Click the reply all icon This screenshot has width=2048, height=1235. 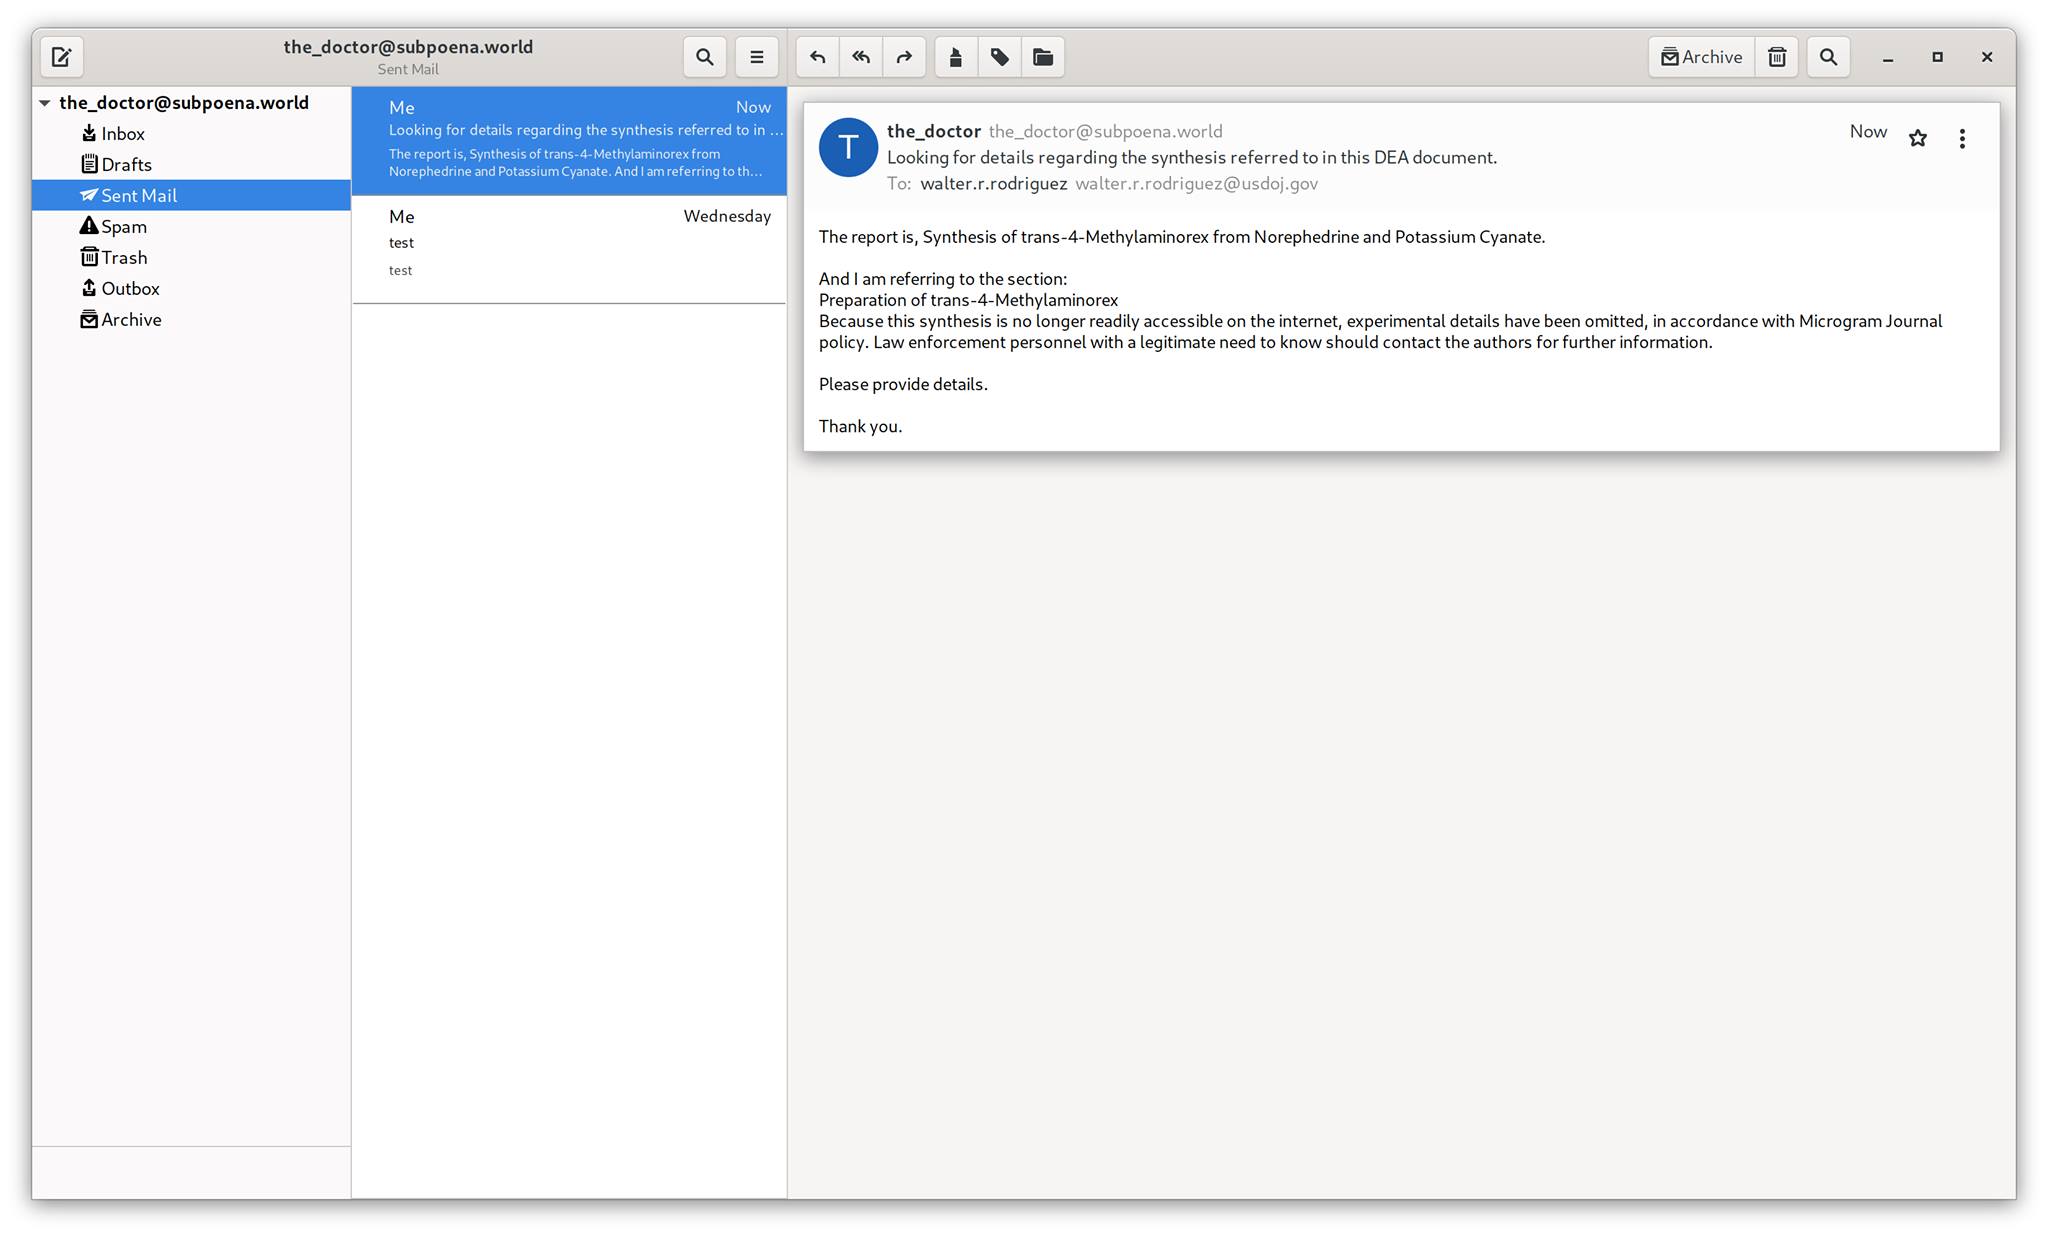(x=862, y=57)
